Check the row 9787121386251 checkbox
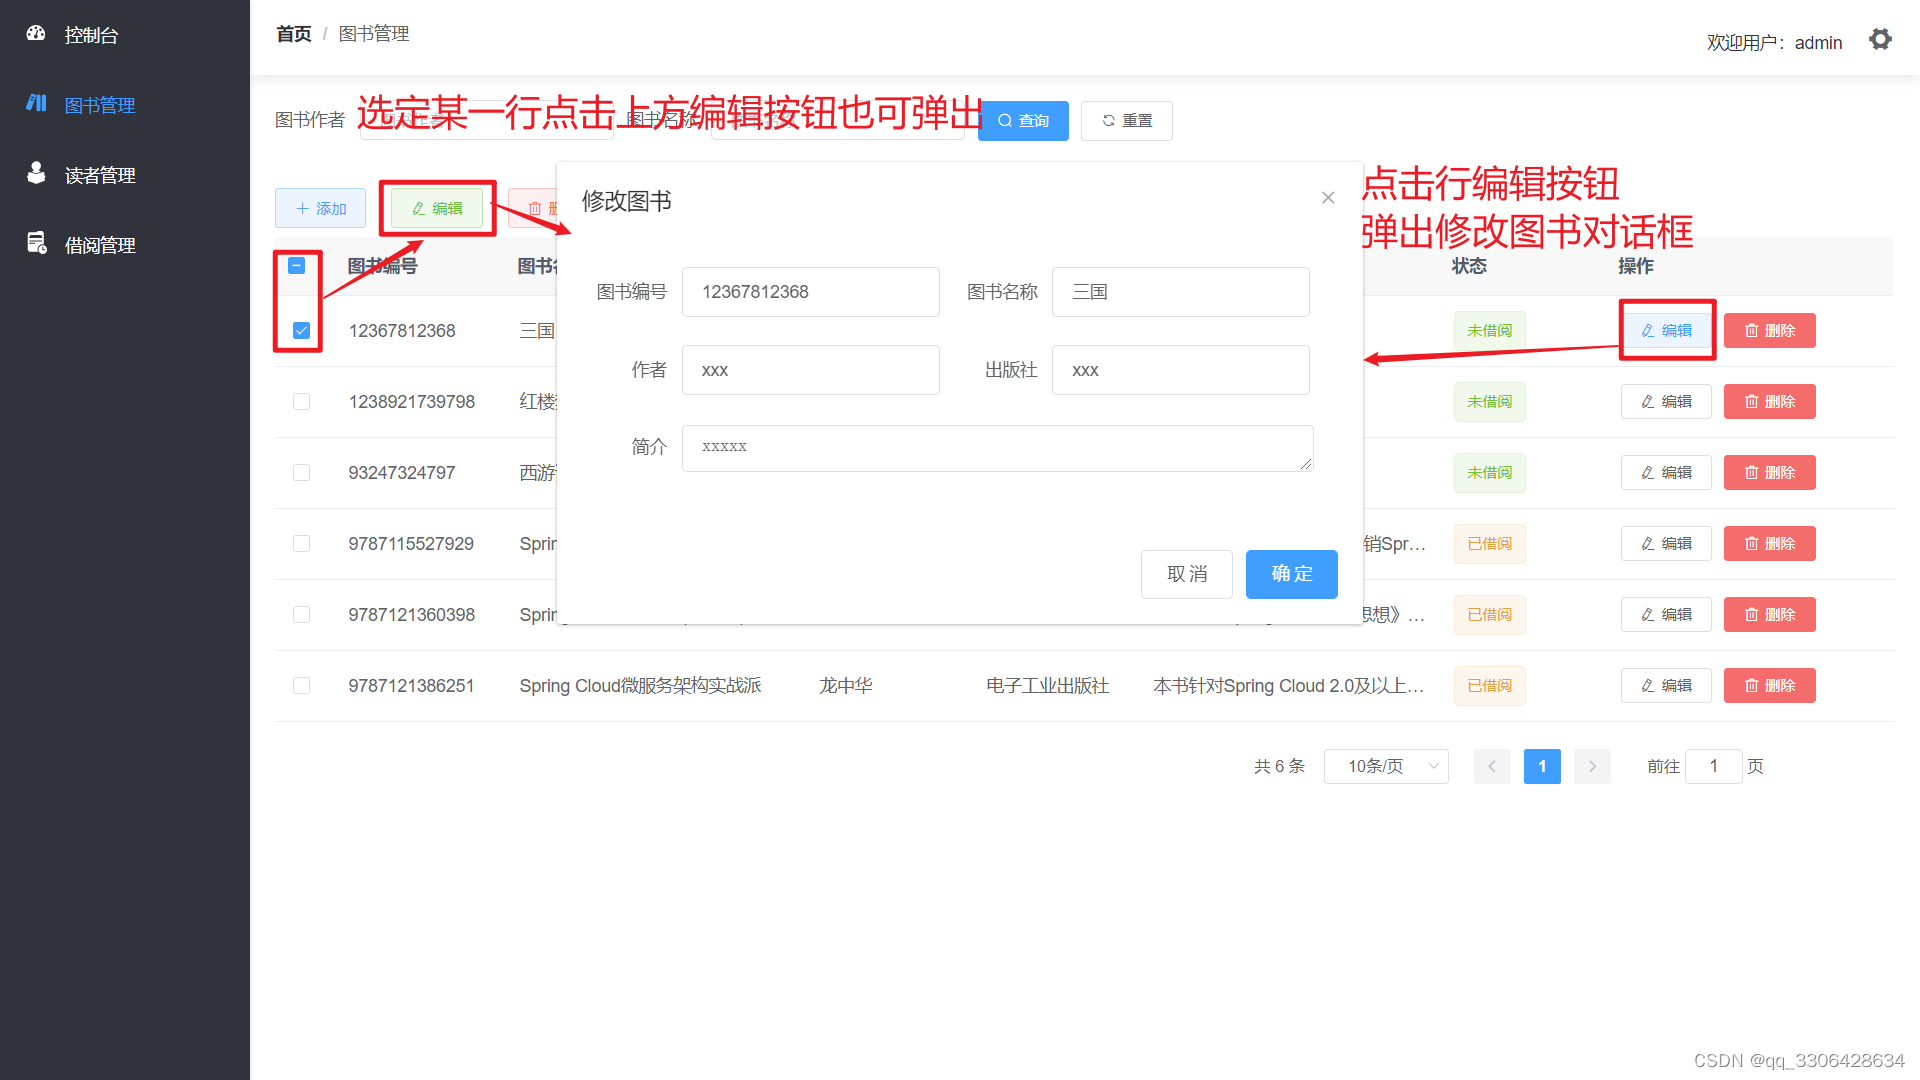This screenshot has width=1920, height=1080. click(x=301, y=686)
